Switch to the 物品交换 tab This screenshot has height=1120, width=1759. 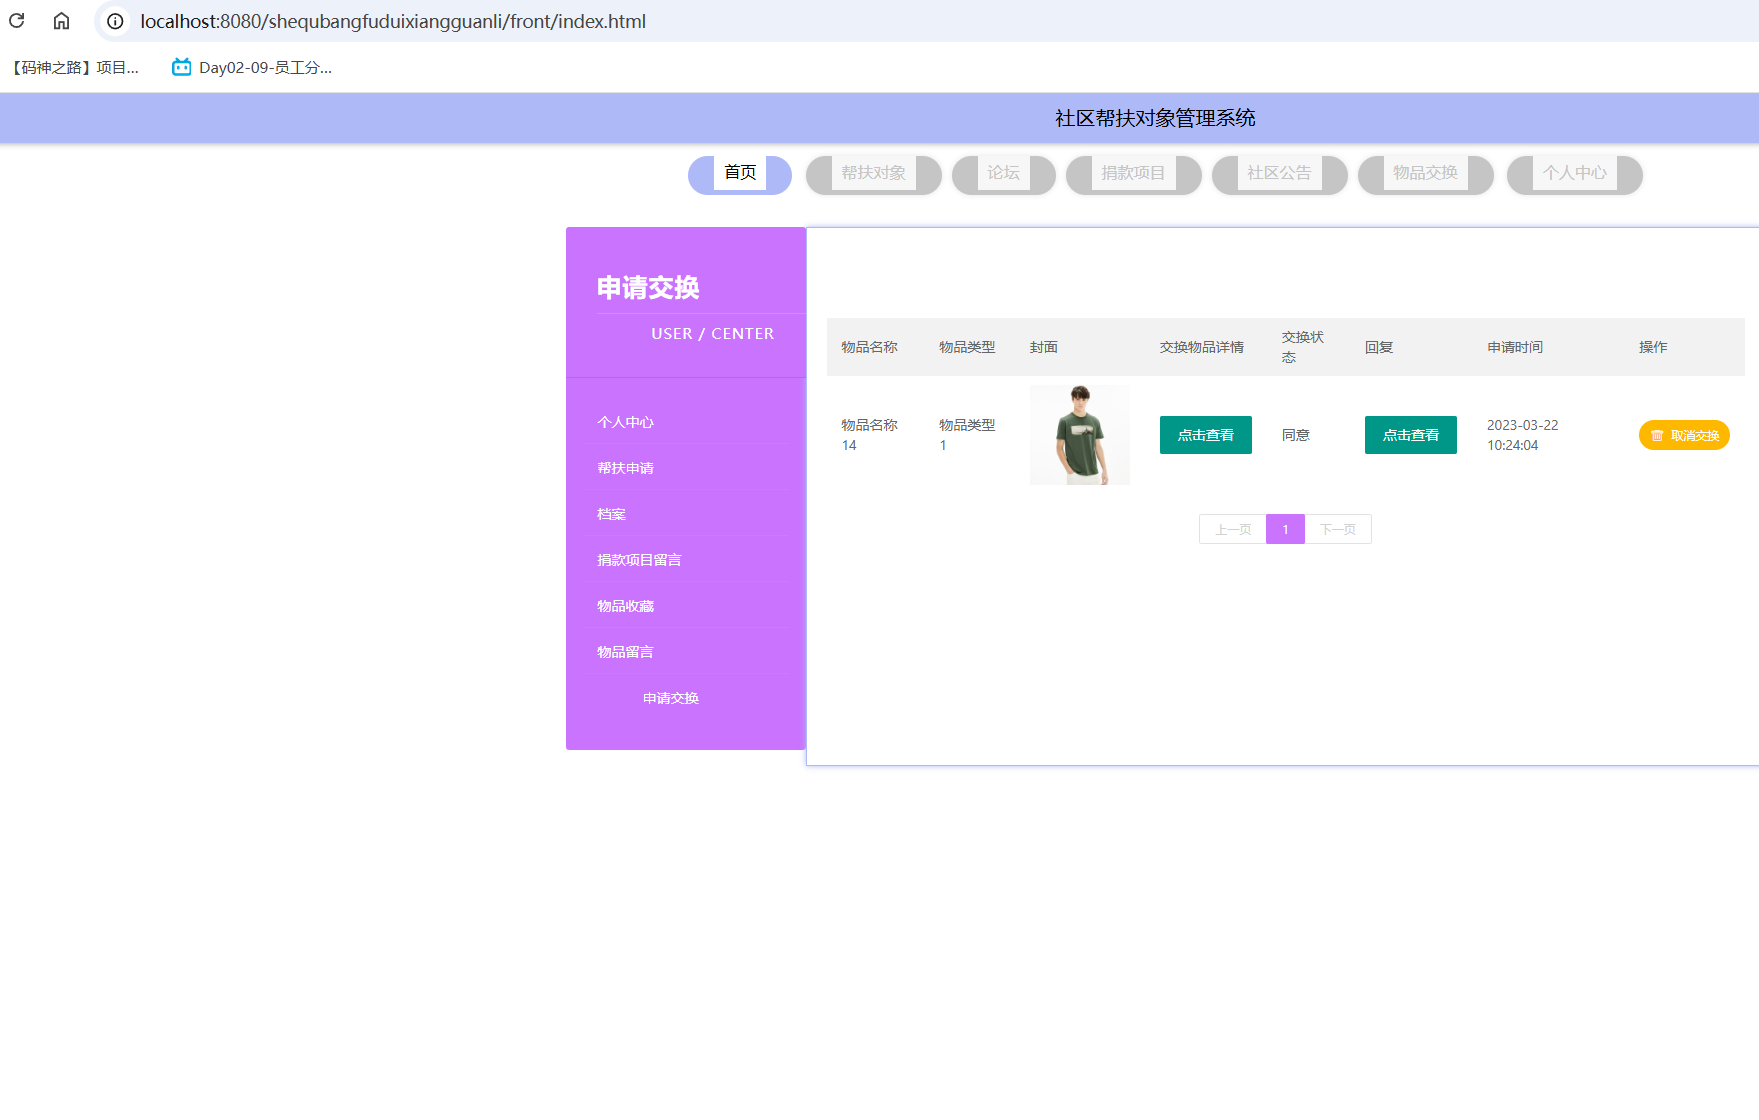[x=1425, y=173]
